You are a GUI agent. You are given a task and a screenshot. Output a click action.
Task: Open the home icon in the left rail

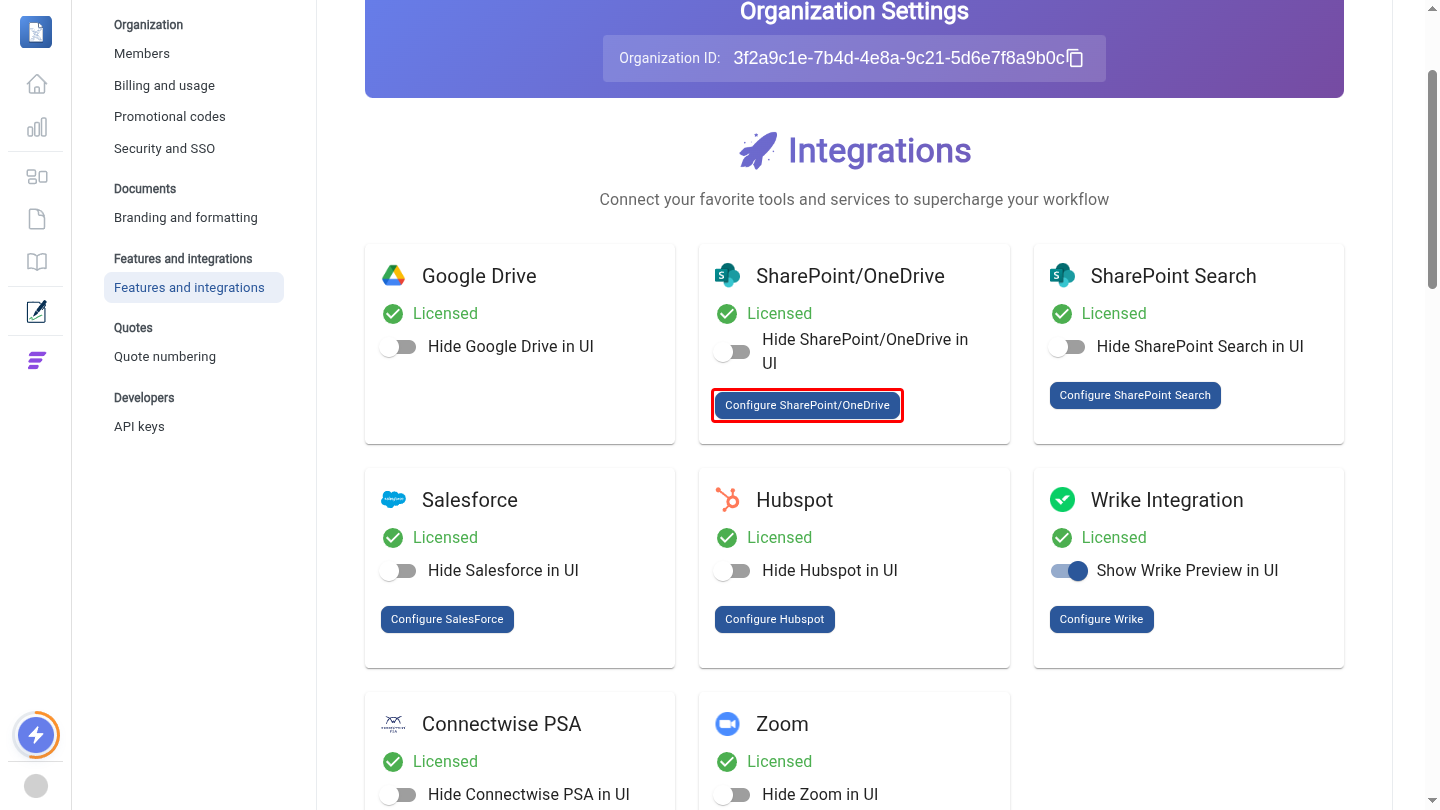(x=36, y=84)
